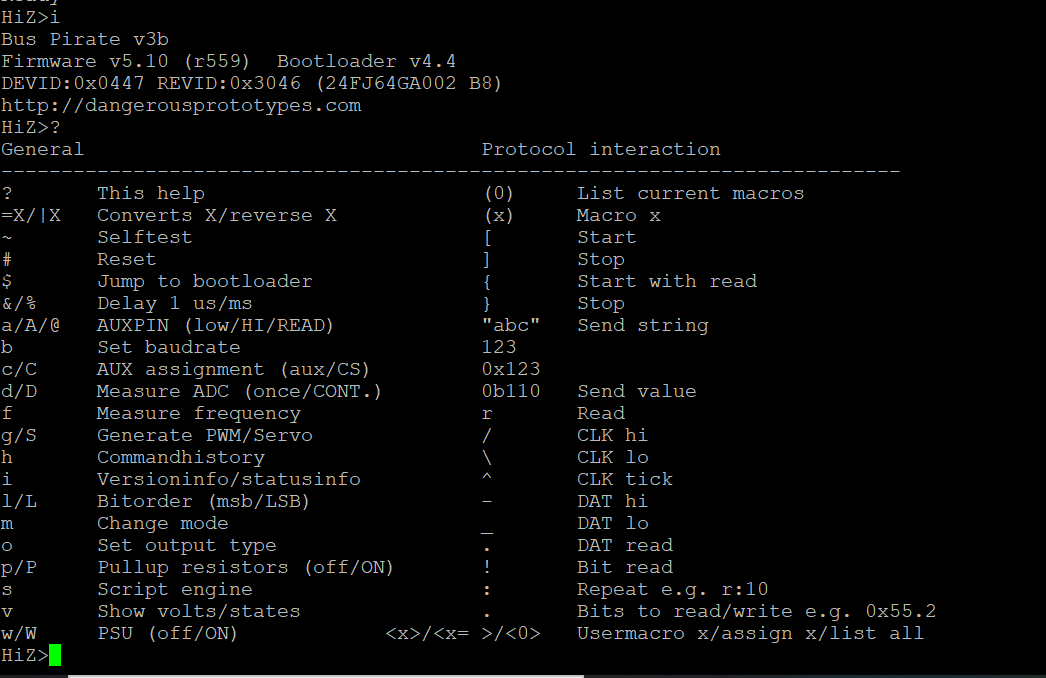Image resolution: width=1046 pixels, height=678 pixels.
Task: Click the "Bootloader v4.4" text
Action: (x=367, y=61)
